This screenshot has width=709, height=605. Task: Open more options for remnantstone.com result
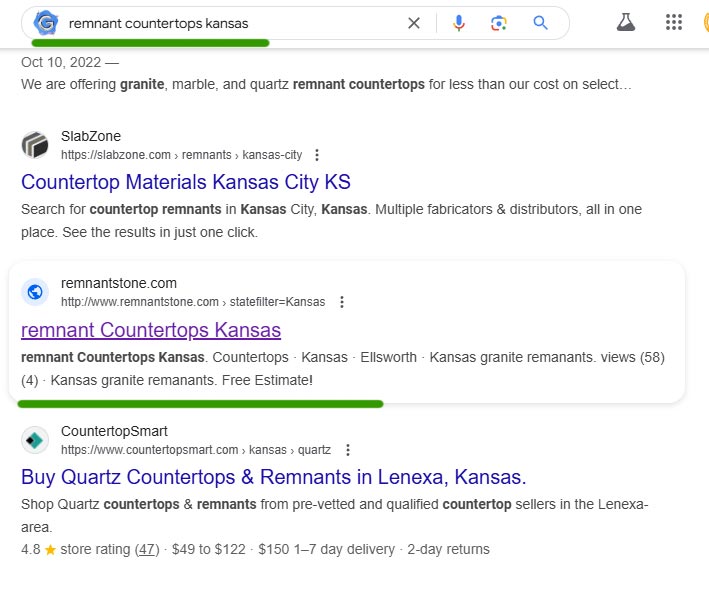pyautogui.click(x=342, y=302)
